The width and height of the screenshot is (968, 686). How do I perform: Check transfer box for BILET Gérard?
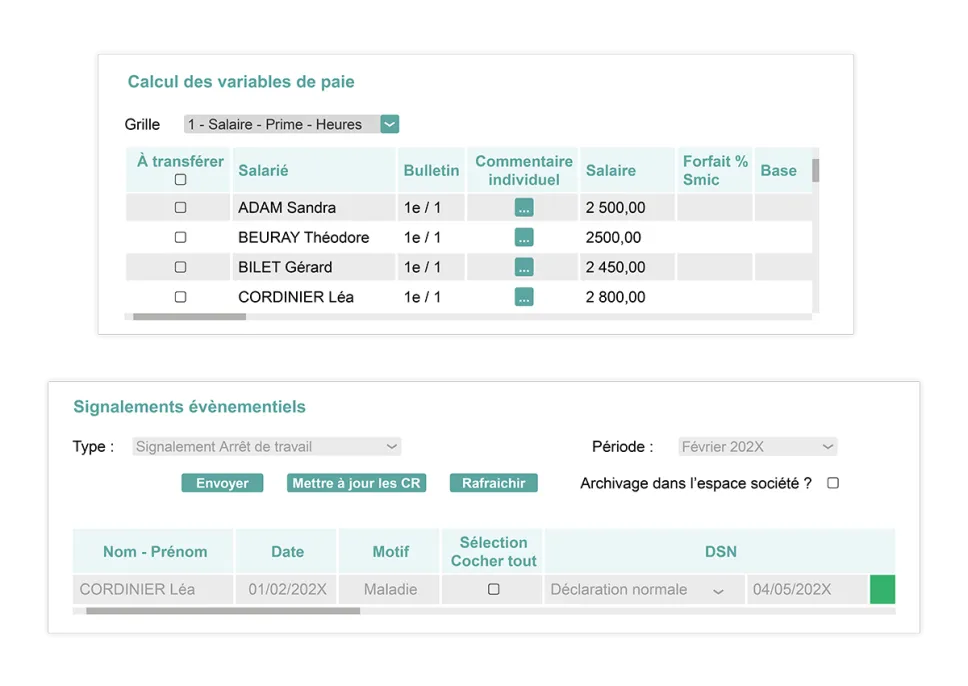tap(180, 267)
